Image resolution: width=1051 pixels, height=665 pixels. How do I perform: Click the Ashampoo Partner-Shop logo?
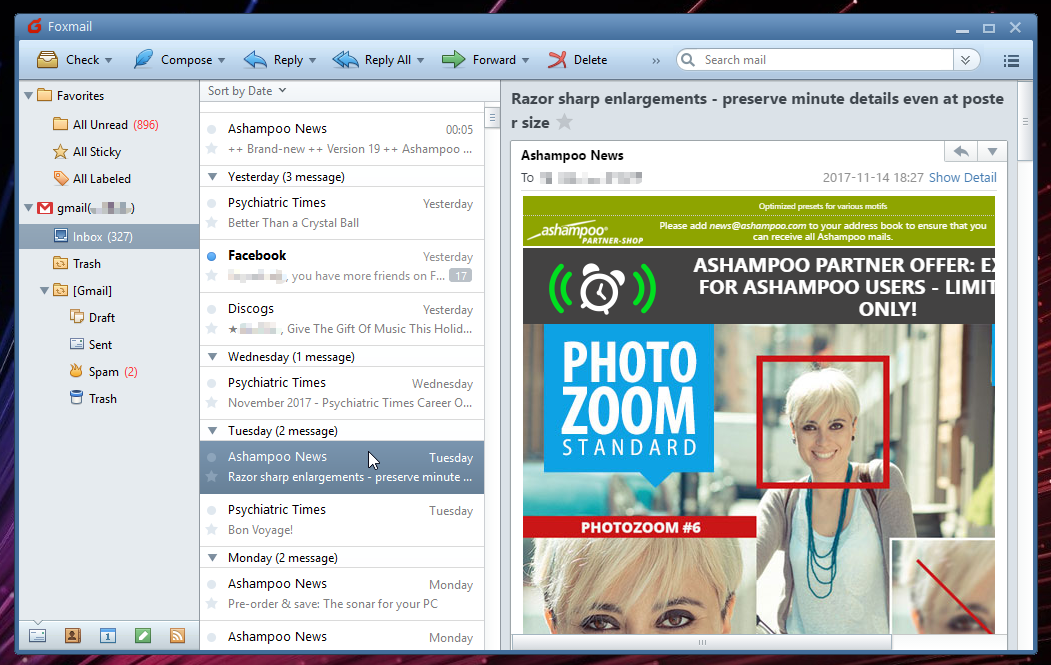(584, 233)
